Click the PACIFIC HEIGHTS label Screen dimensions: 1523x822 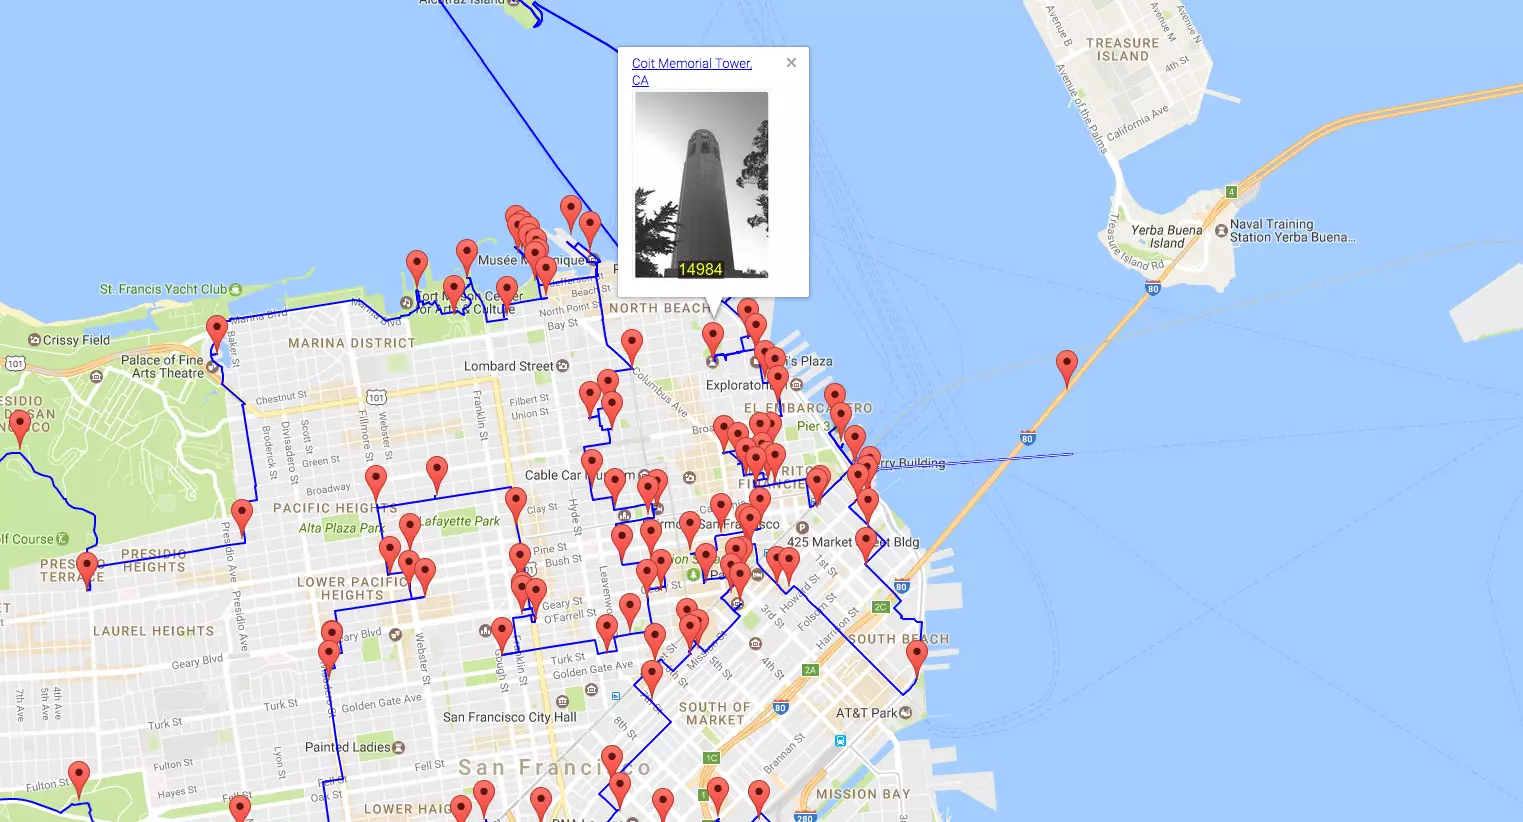click(334, 508)
